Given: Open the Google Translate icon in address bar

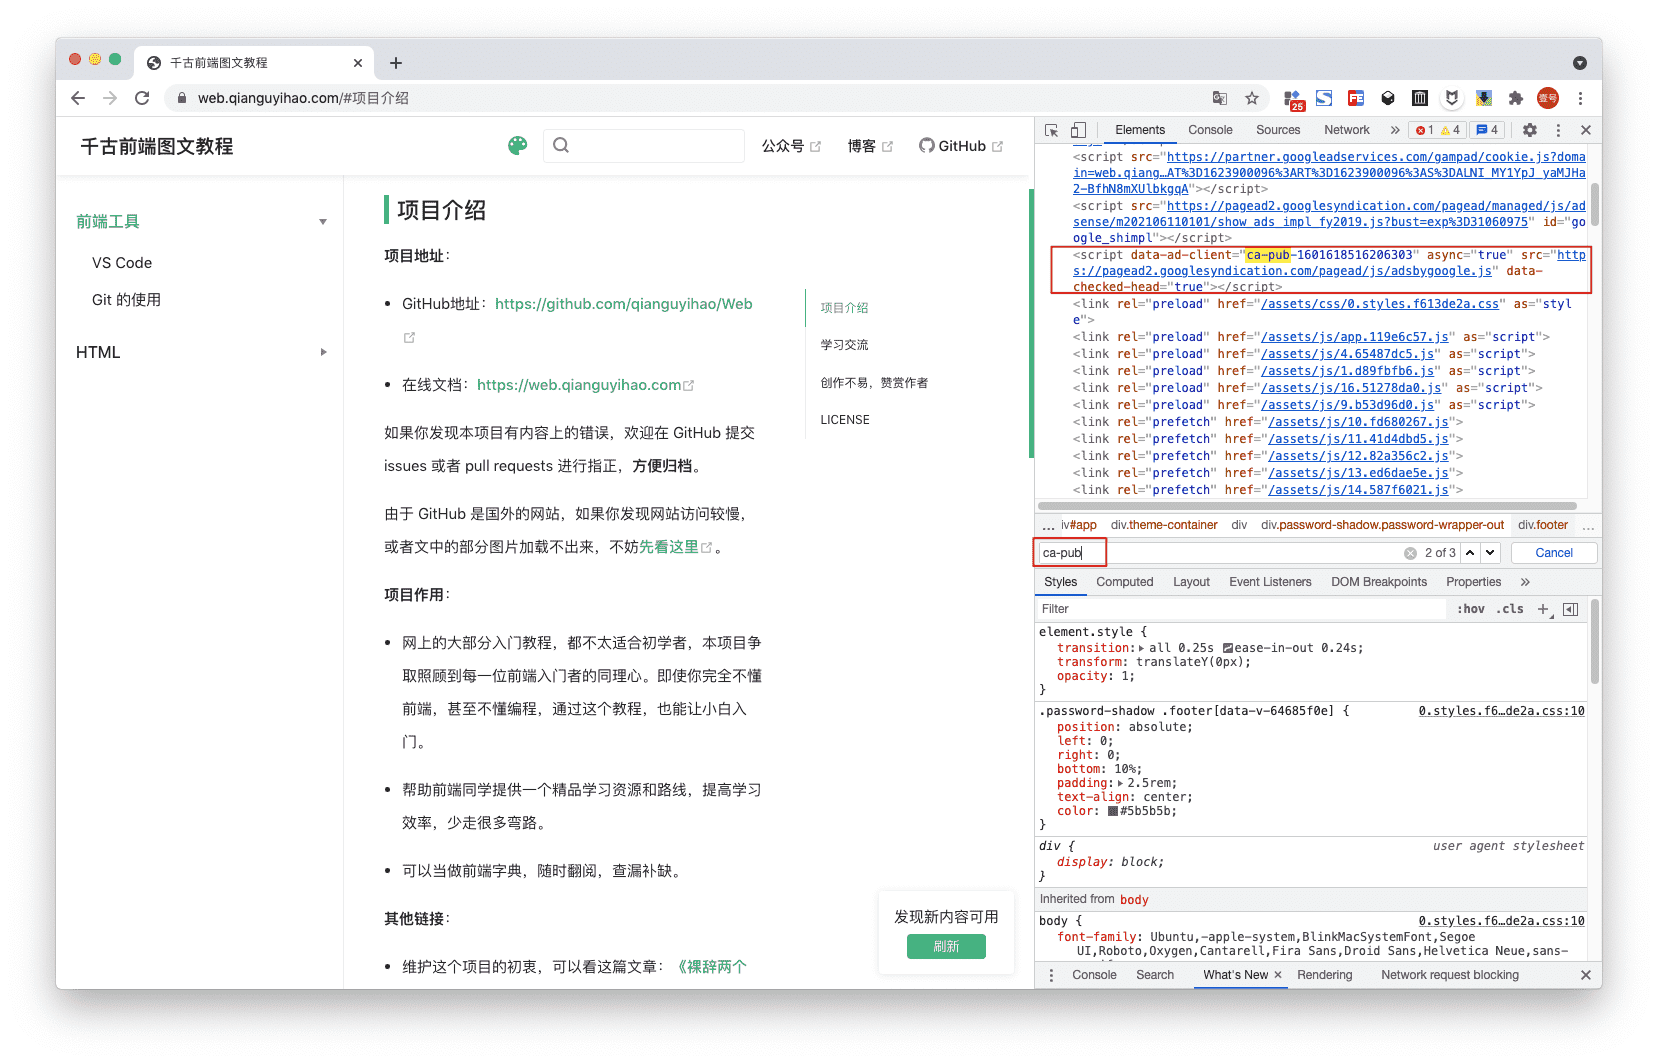Looking at the screenshot, I should [x=1220, y=98].
